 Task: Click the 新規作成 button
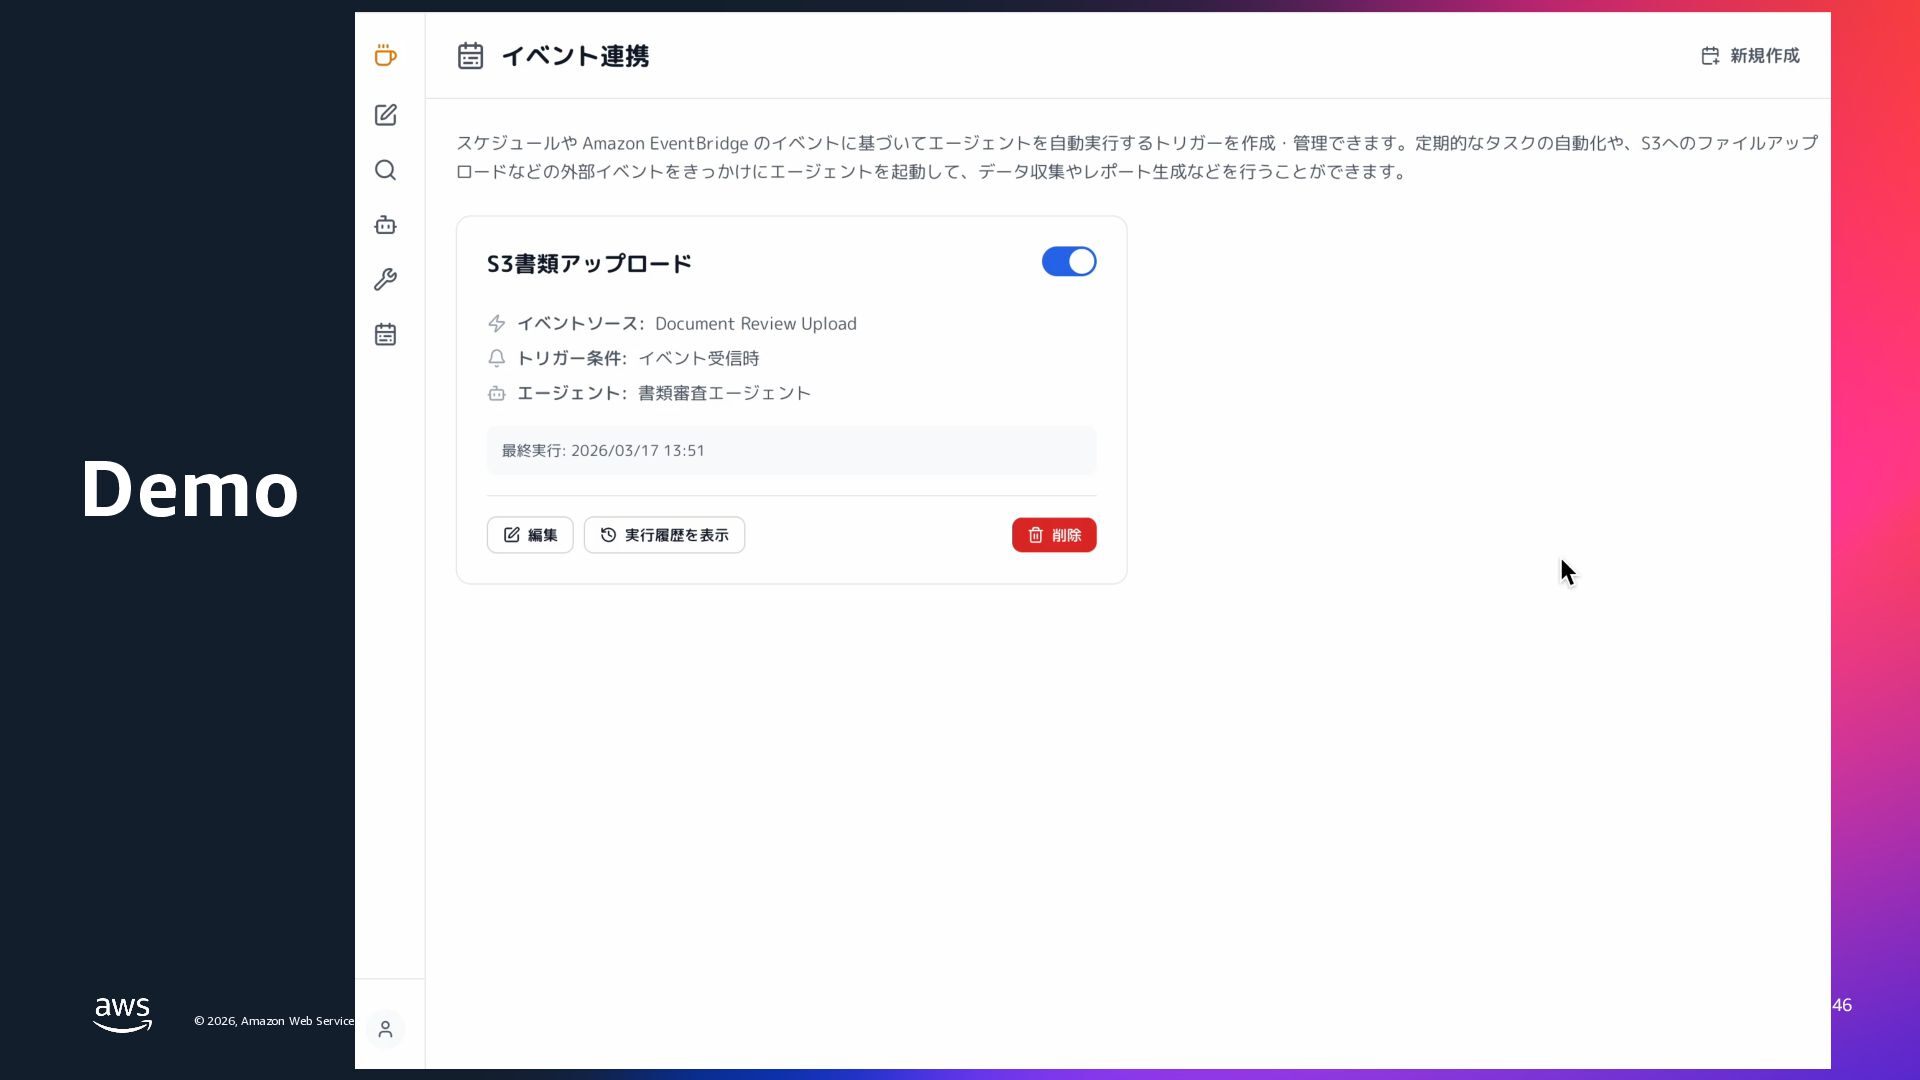point(1750,56)
